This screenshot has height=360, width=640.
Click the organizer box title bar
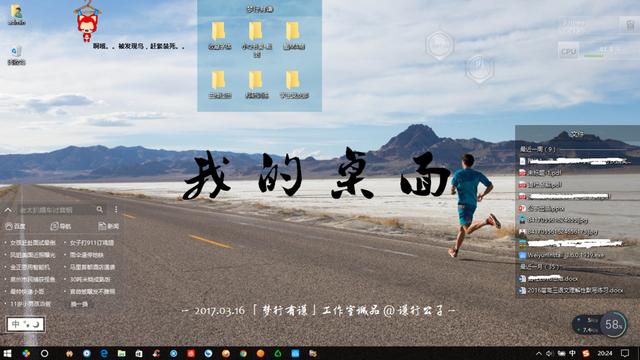pyautogui.click(x=260, y=9)
